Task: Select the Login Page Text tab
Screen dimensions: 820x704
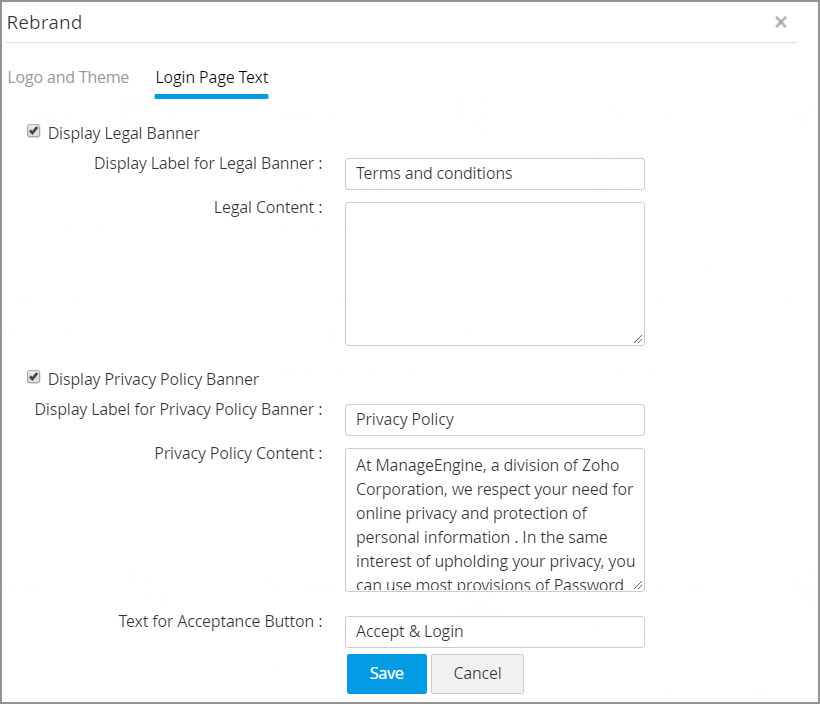Action: [x=212, y=77]
